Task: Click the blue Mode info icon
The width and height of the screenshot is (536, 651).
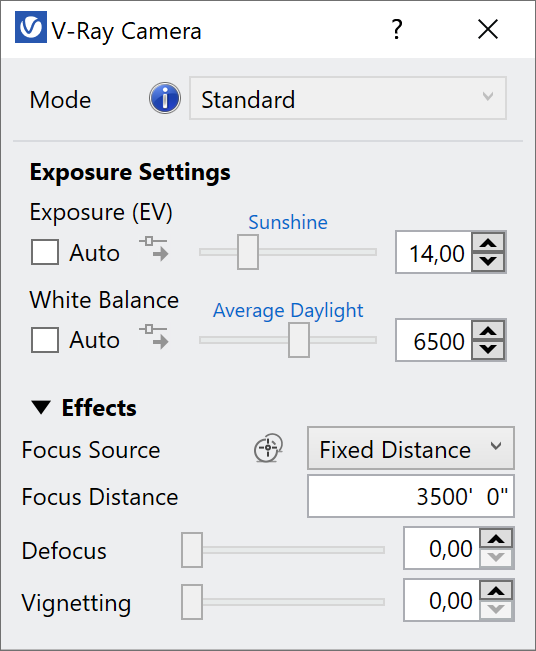Action: point(165,98)
